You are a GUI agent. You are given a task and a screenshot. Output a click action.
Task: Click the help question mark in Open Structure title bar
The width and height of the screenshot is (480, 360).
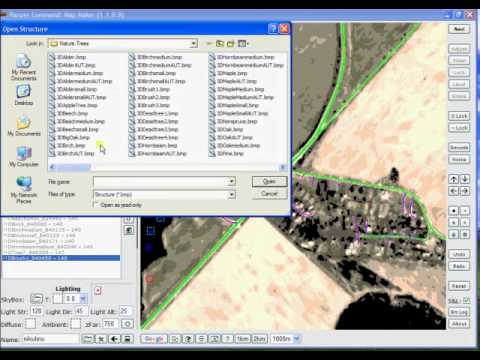point(272,29)
